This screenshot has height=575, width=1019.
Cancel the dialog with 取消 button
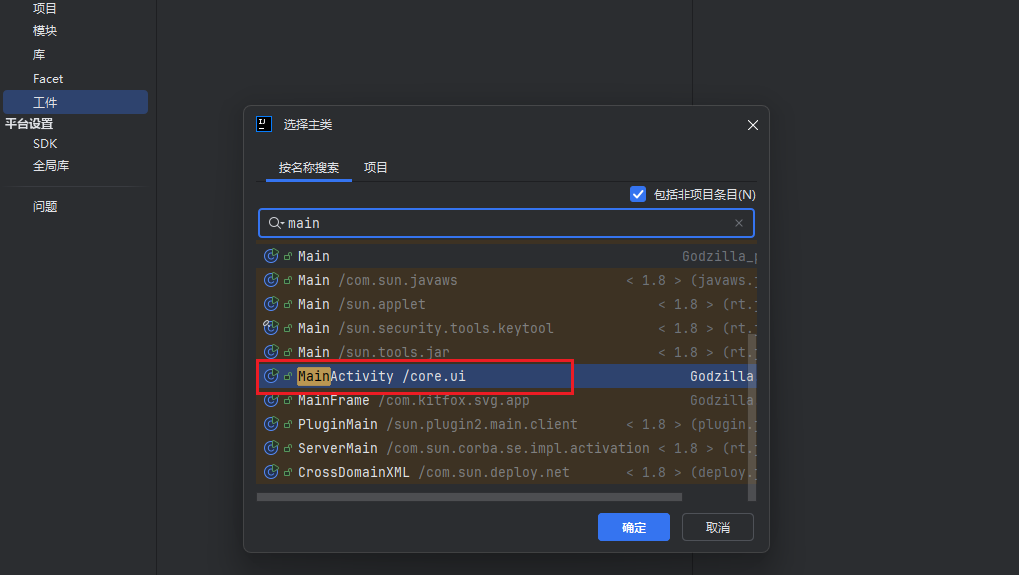[717, 527]
